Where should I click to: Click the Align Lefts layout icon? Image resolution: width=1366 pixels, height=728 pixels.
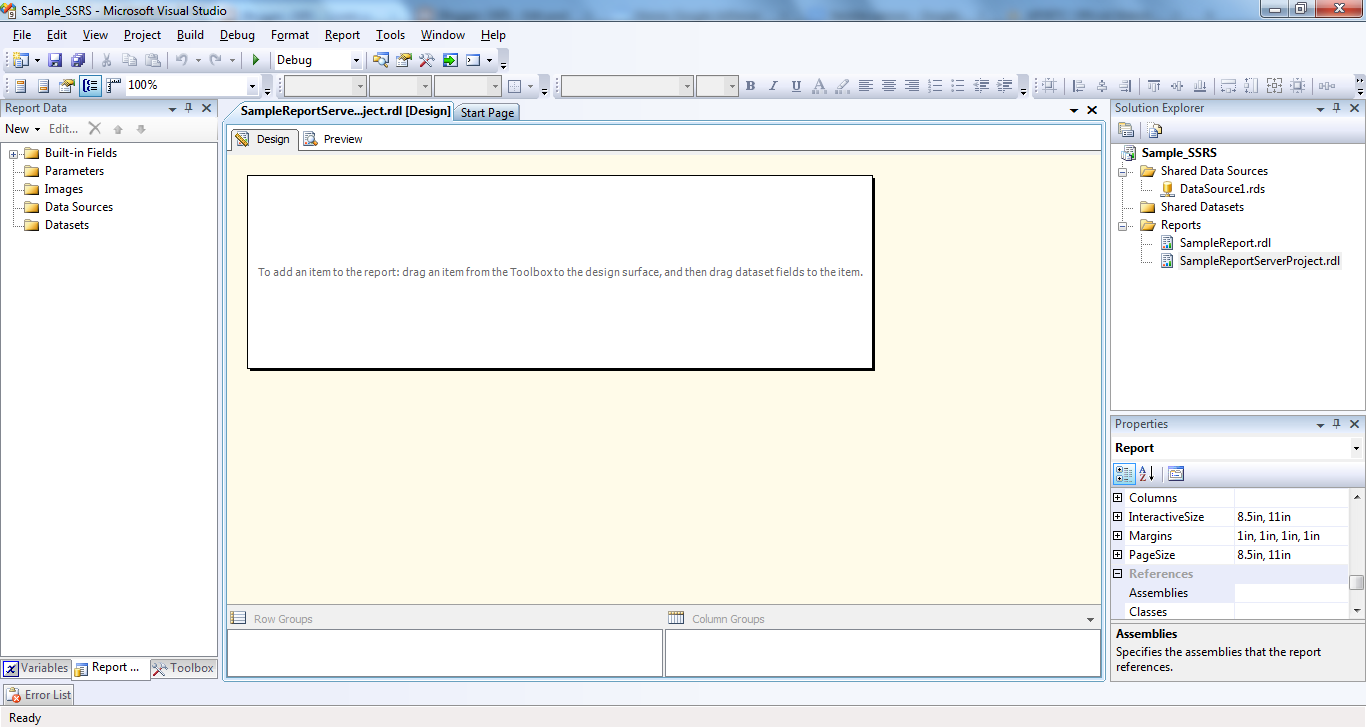(x=1080, y=85)
